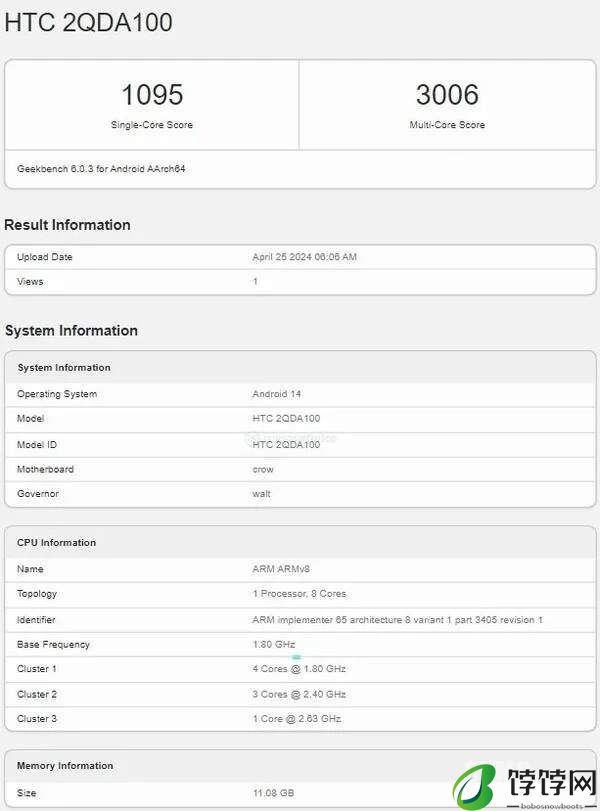
Task: Click the CPU Name label
Action: (x=30, y=569)
